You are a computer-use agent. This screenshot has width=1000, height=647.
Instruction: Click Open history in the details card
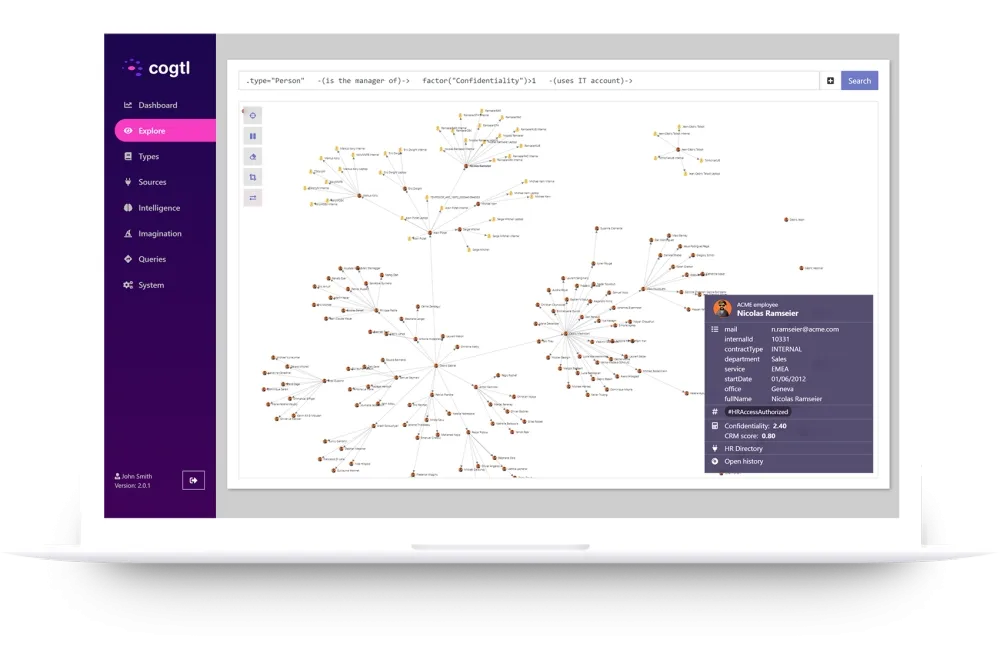coord(743,461)
